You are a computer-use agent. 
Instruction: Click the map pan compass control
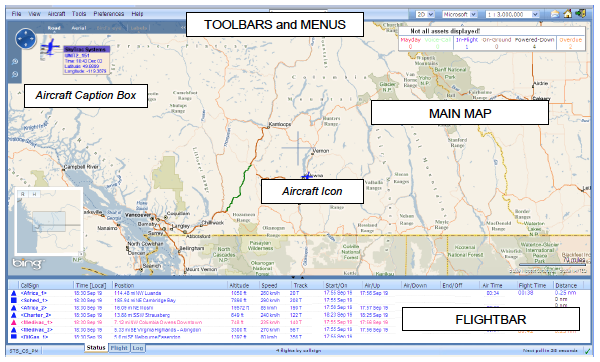[x=26, y=39]
